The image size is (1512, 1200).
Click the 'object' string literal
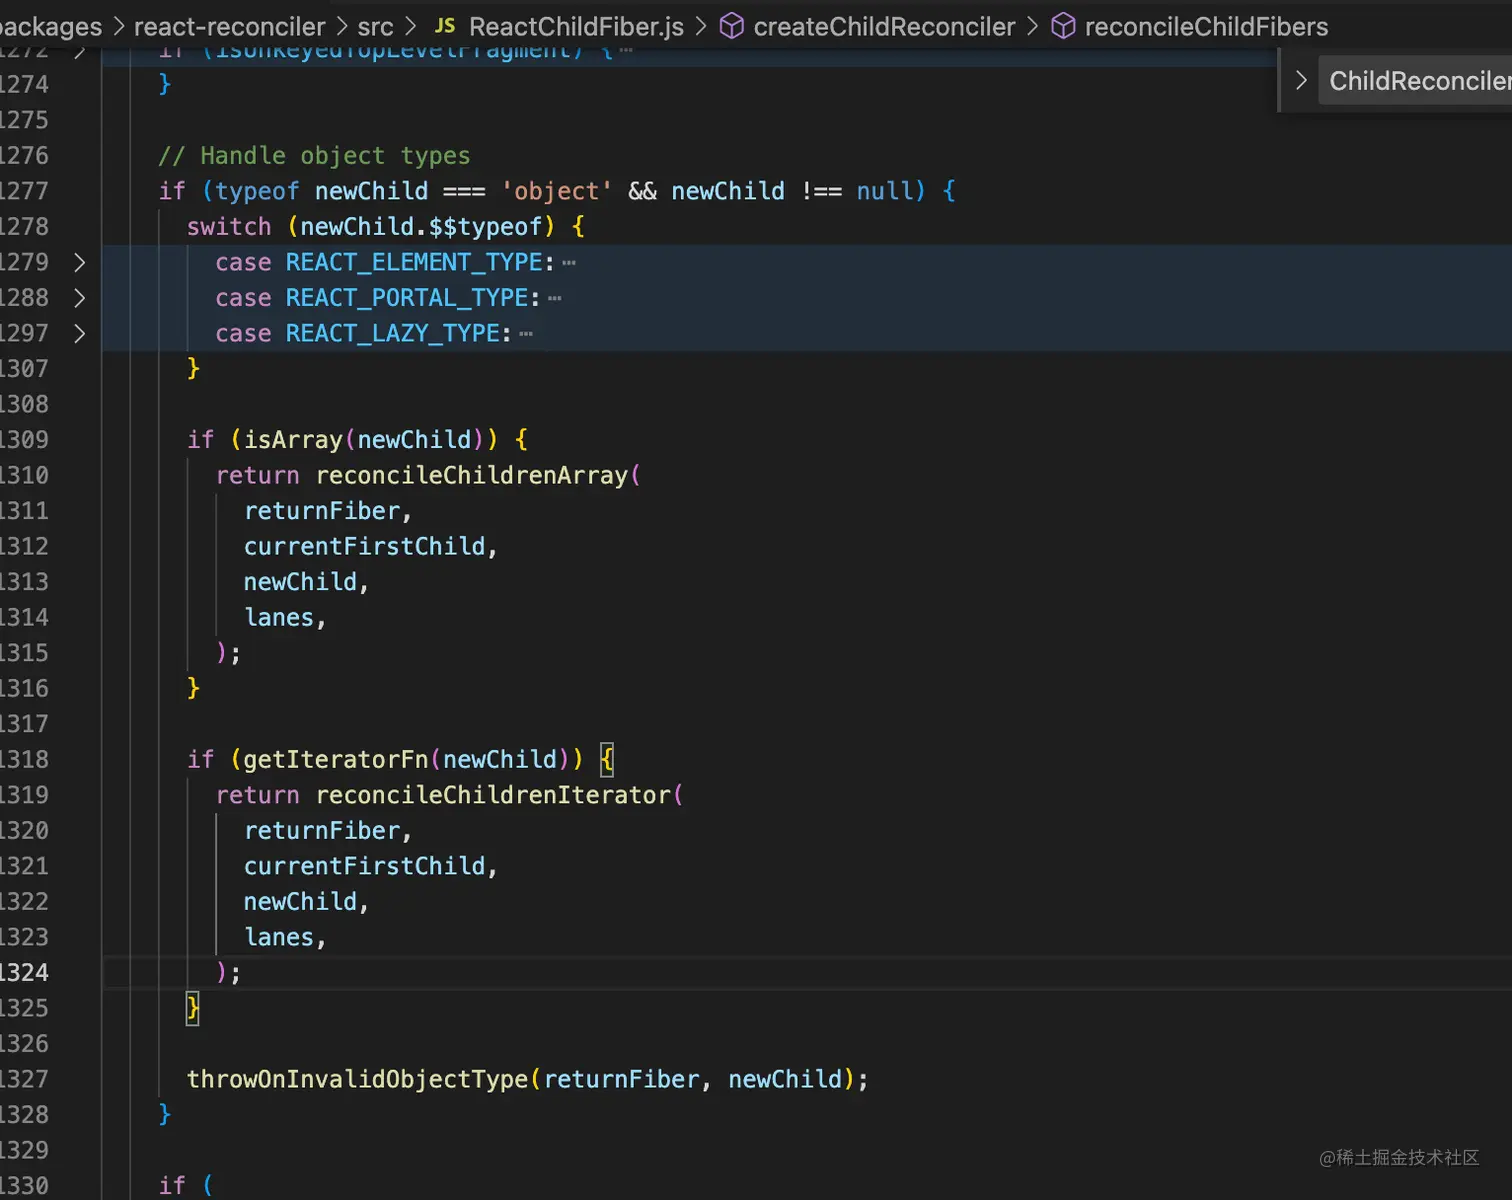557,191
